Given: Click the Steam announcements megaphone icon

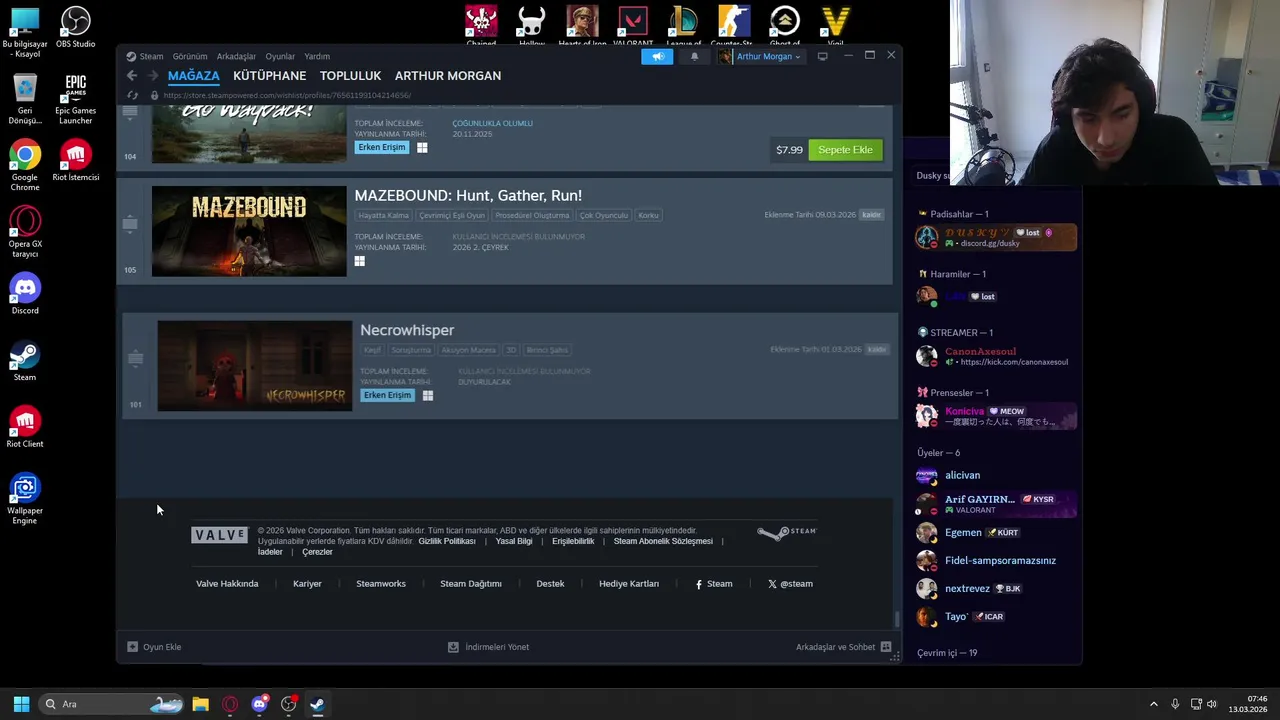Looking at the screenshot, I should pos(657,57).
